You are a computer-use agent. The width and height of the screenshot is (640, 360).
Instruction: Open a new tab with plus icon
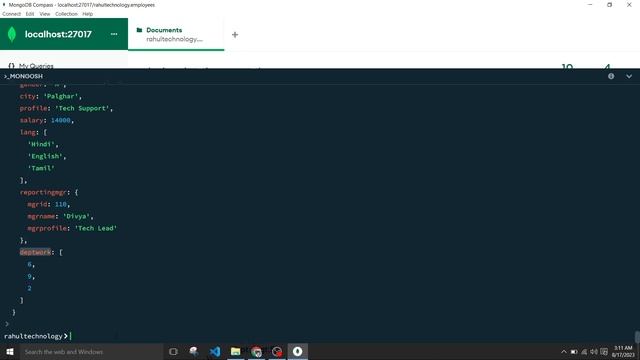click(x=235, y=35)
